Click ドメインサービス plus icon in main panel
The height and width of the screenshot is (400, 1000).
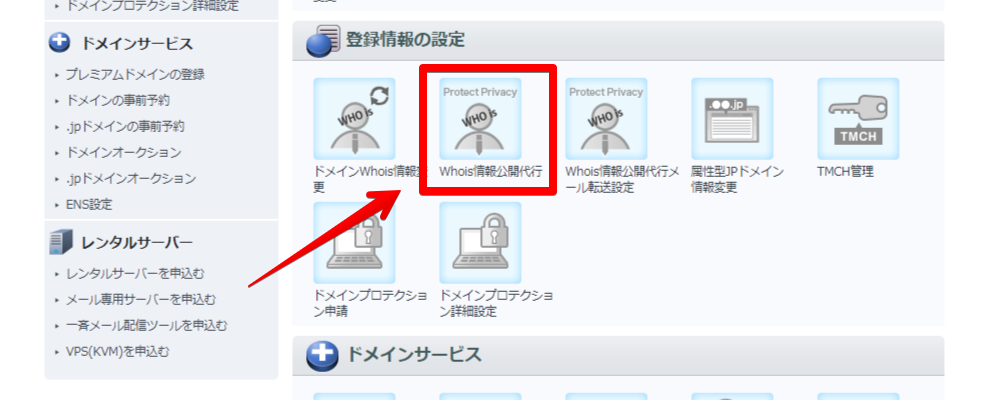(322, 356)
